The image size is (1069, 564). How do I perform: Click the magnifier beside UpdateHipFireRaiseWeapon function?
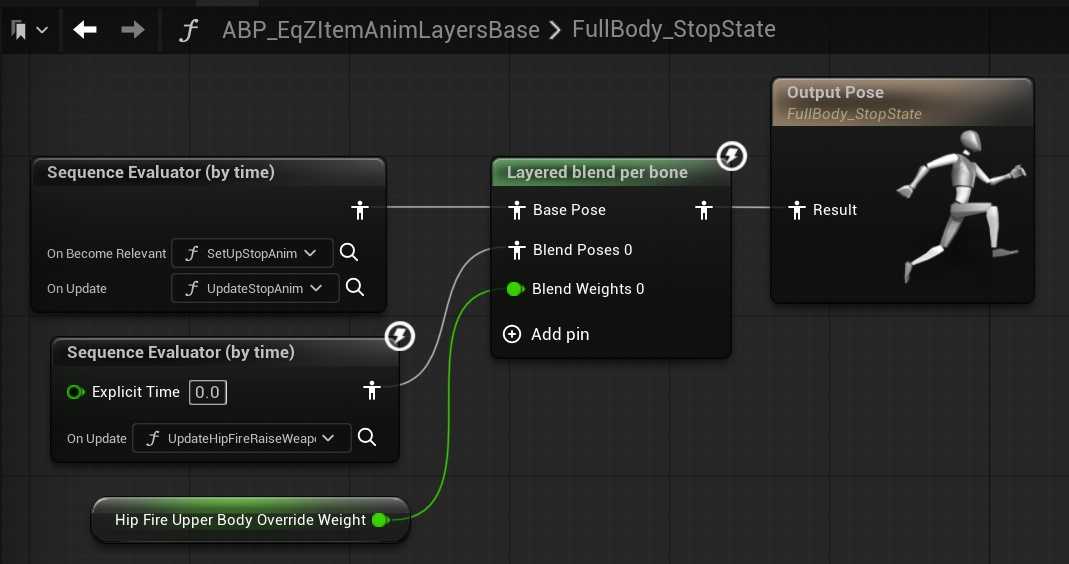(367, 437)
